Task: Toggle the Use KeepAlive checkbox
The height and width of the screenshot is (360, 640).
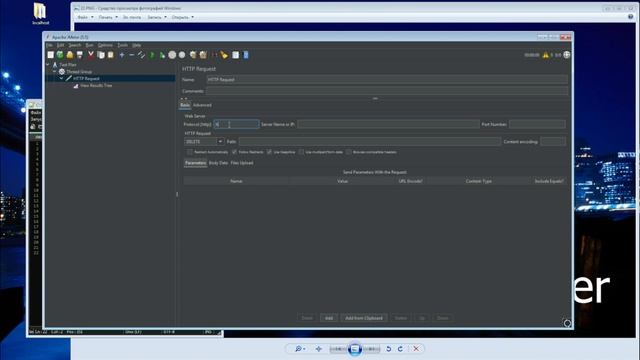Action: point(269,152)
